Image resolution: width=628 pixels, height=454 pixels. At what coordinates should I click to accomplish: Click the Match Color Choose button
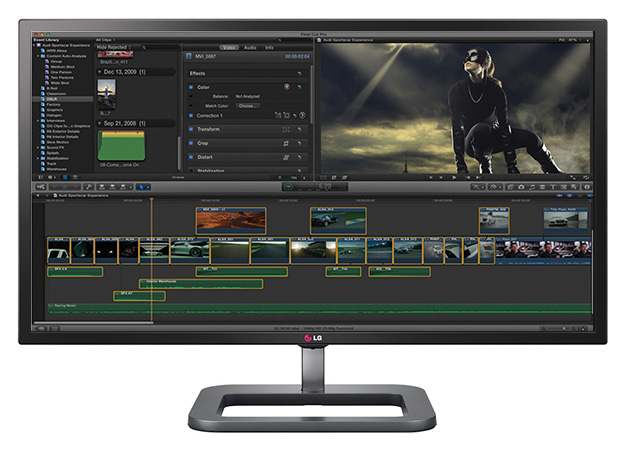[247, 105]
